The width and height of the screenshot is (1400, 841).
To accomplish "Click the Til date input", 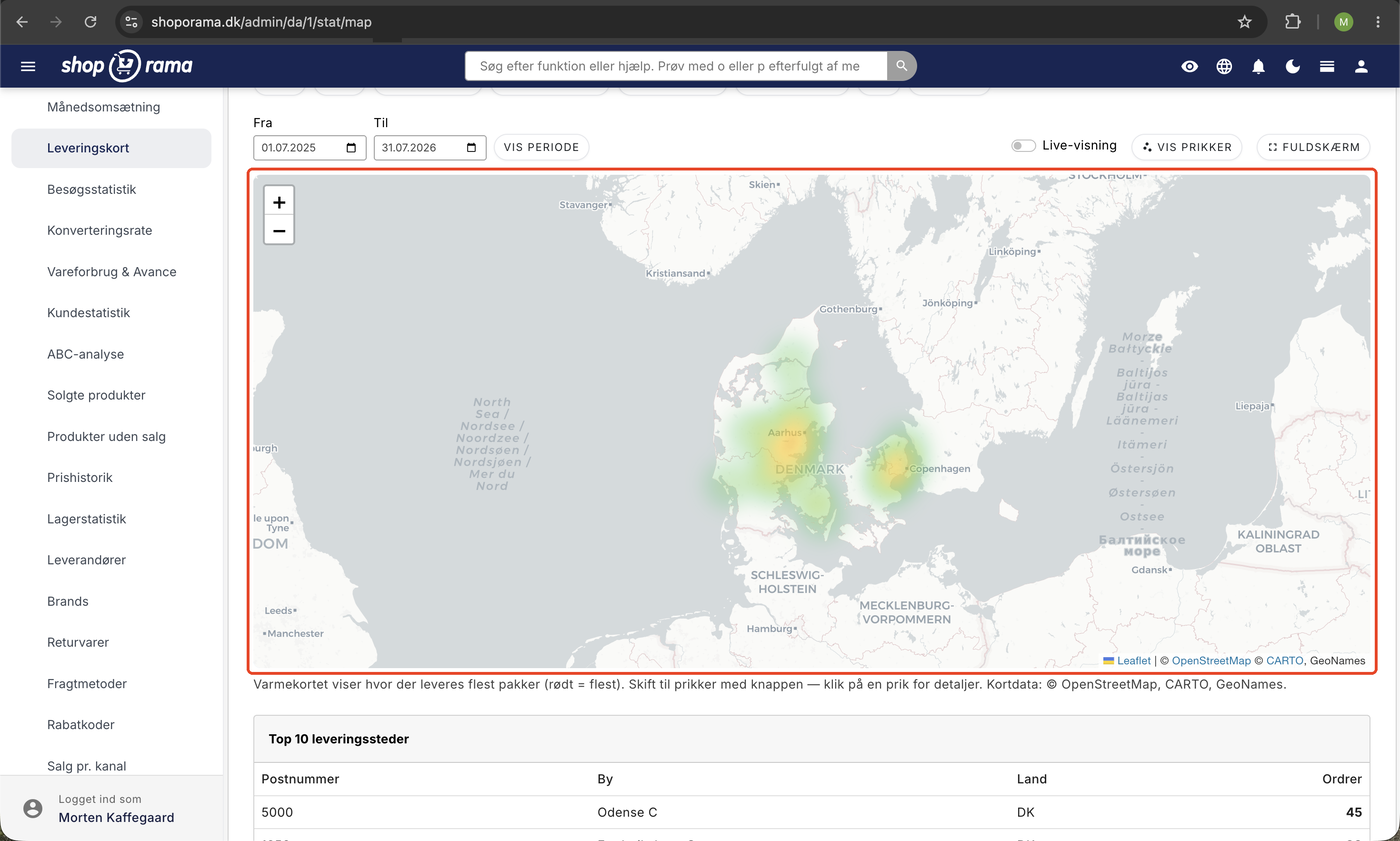I will (x=429, y=148).
